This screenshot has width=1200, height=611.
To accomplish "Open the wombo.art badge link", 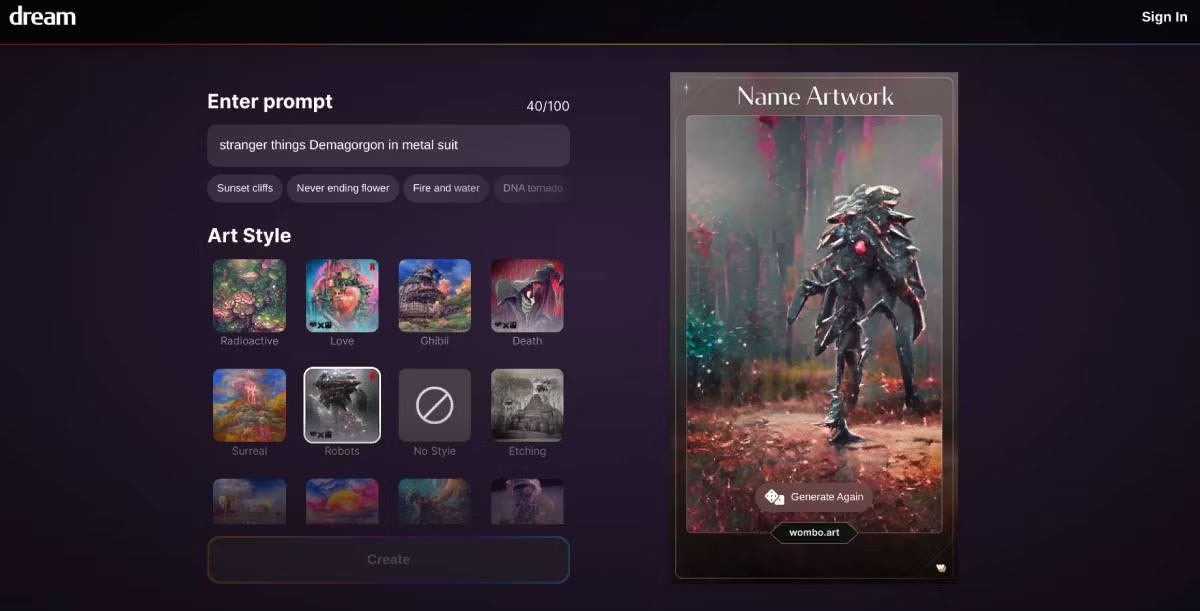I will click(814, 533).
